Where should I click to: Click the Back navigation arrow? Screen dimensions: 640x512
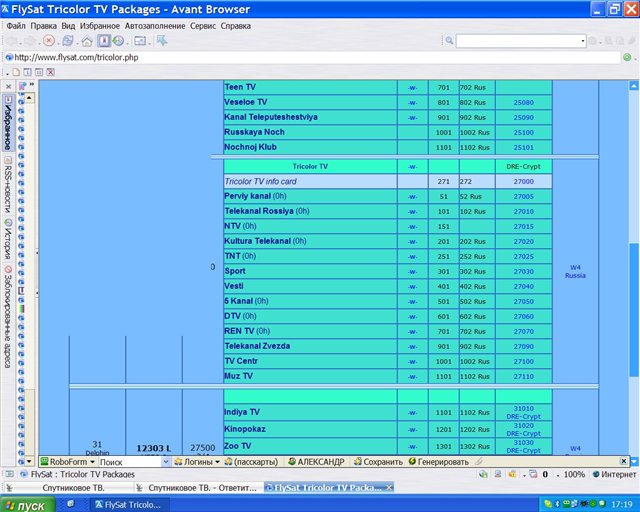point(11,40)
